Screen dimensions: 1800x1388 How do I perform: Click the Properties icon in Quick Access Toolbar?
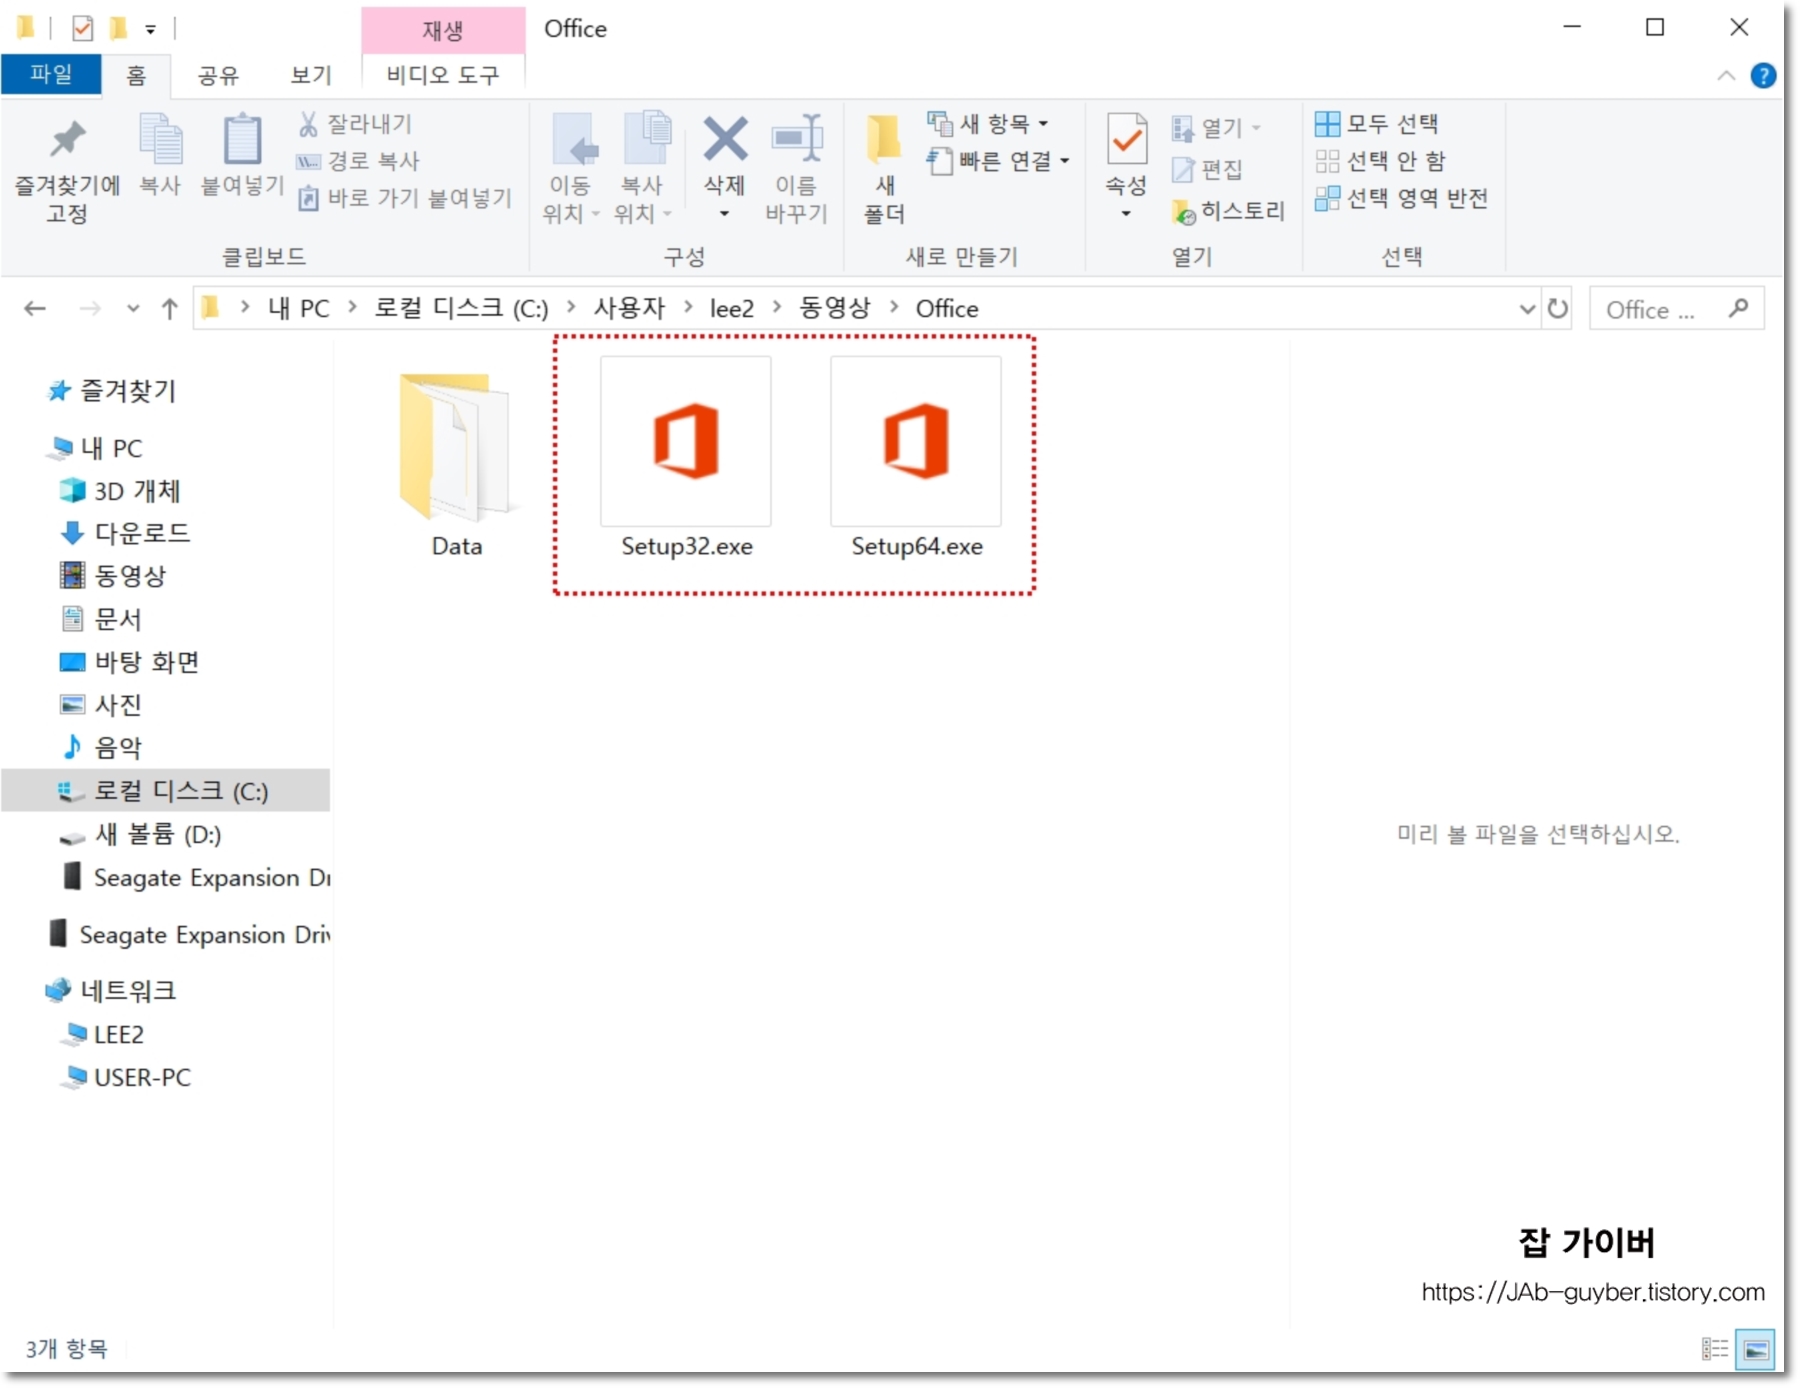point(83,28)
